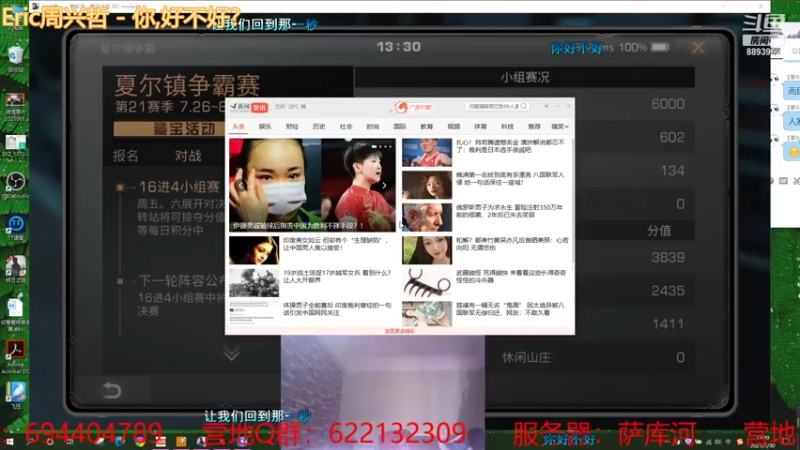
Task: Open the 武器触怪 weapon news headline
Action: click(x=511, y=276)
